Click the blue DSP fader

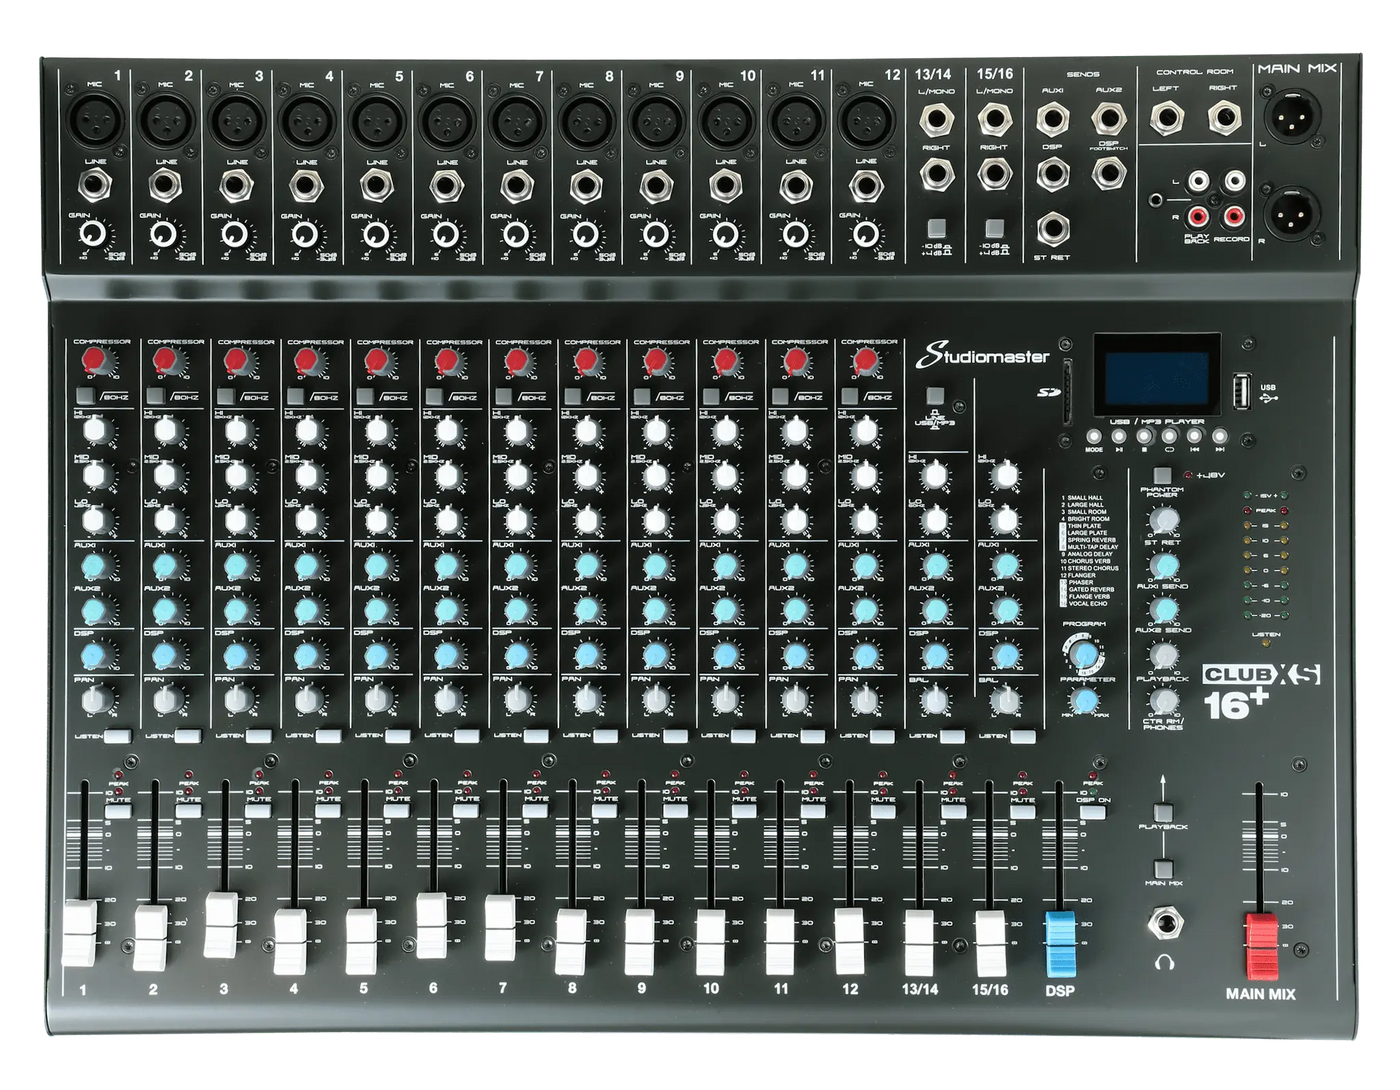(x=1060, y=941)
